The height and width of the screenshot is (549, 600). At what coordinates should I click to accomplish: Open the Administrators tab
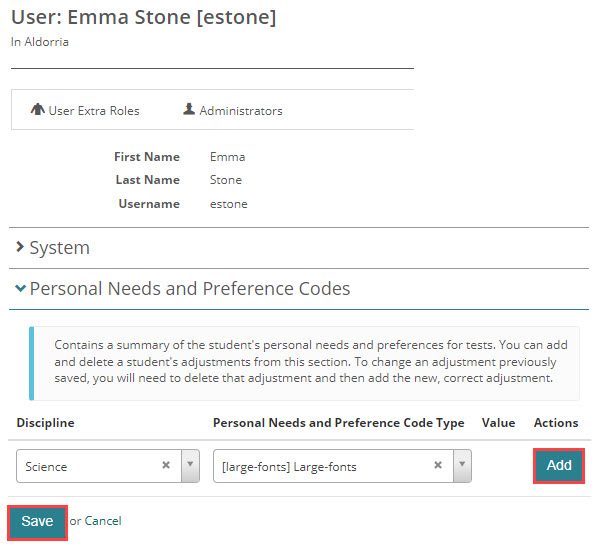coord(233,110)
